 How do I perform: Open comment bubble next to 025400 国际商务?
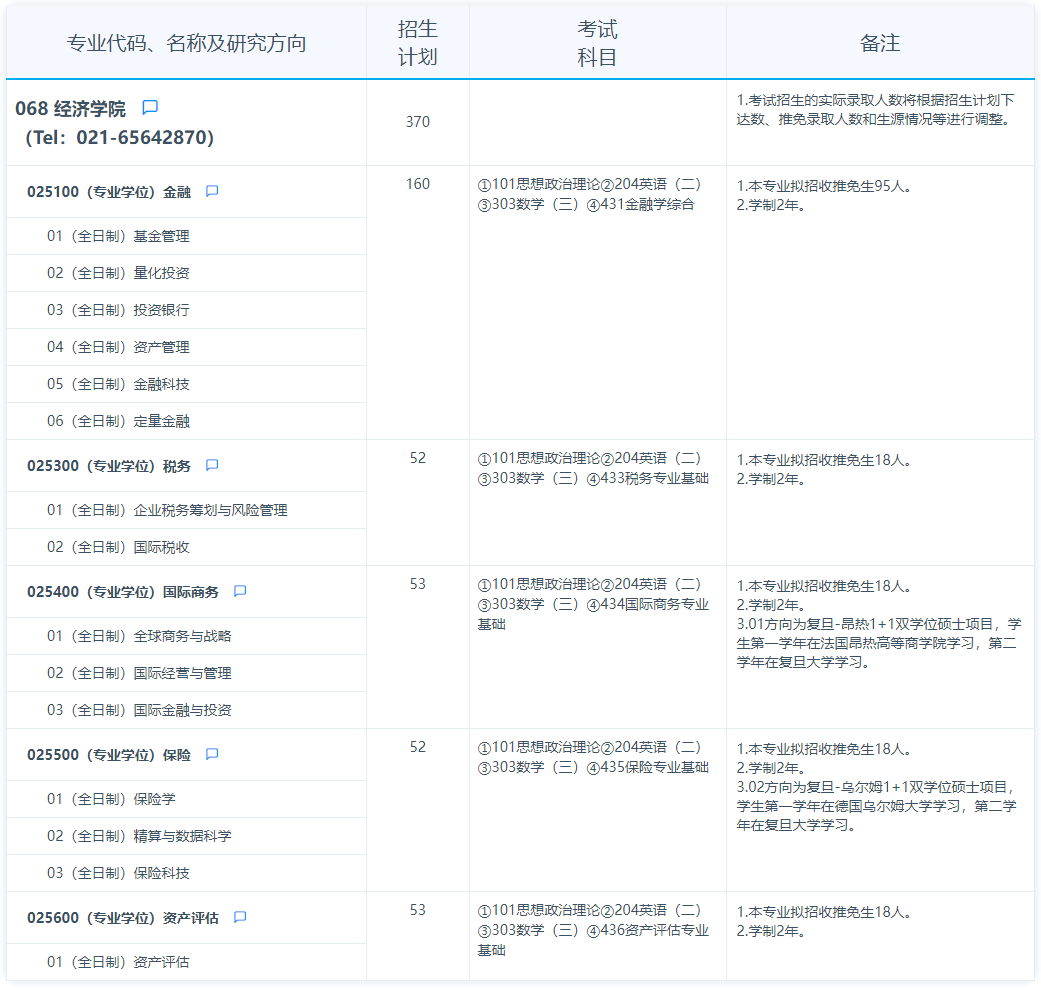pyautogui.click(x=240, y=591)
